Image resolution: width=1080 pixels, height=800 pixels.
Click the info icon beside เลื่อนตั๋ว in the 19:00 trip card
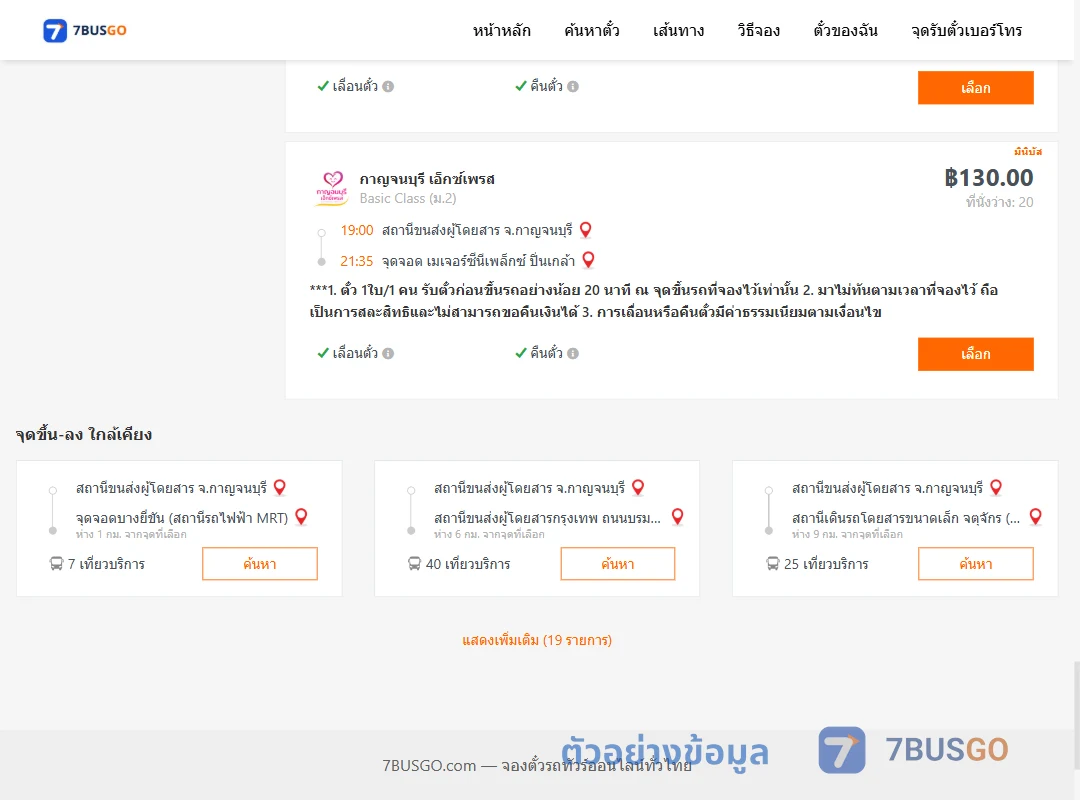(x=388, y=353)
